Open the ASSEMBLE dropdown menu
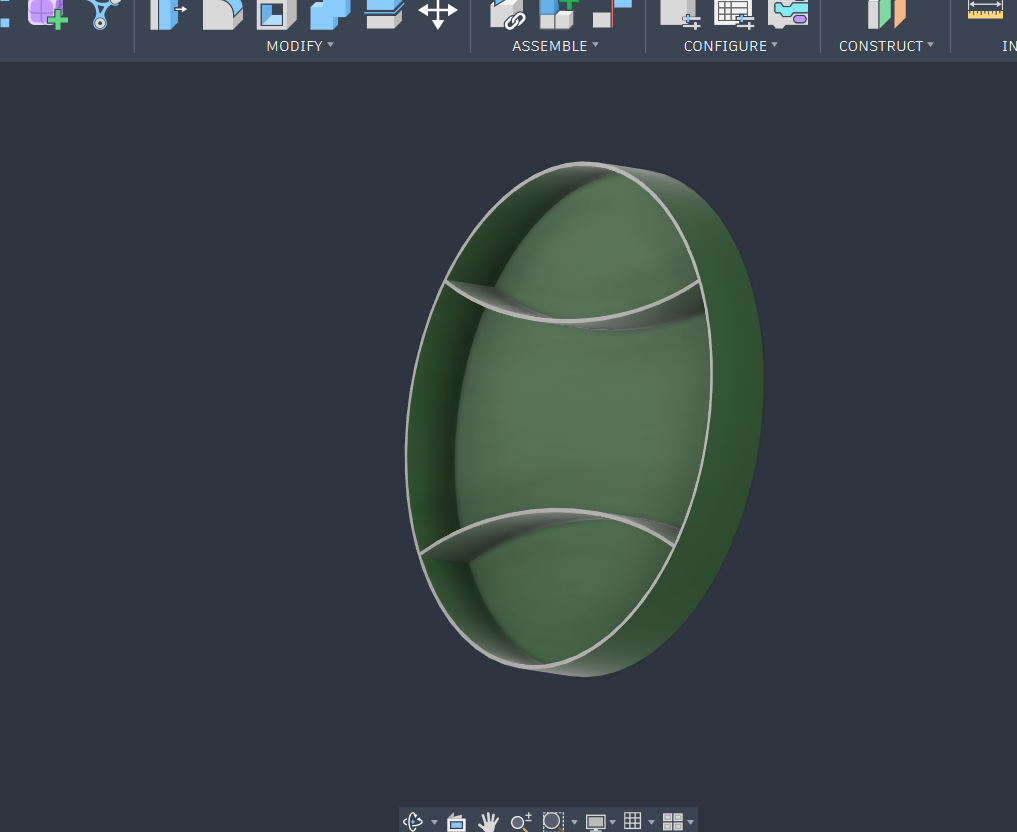This screenshot has height=832, width=1017. [x=555, y=46]
